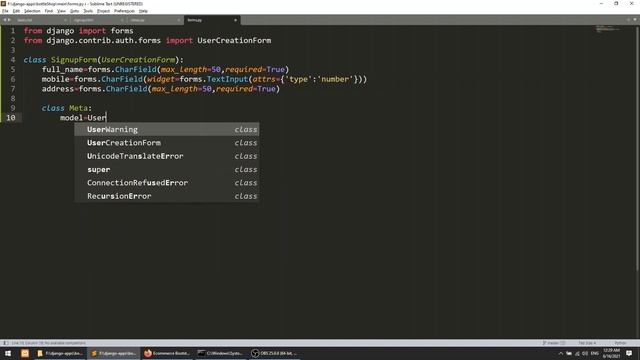
Task: Choose UserWarning from autocomplete list
Action: tap(167, 129)
